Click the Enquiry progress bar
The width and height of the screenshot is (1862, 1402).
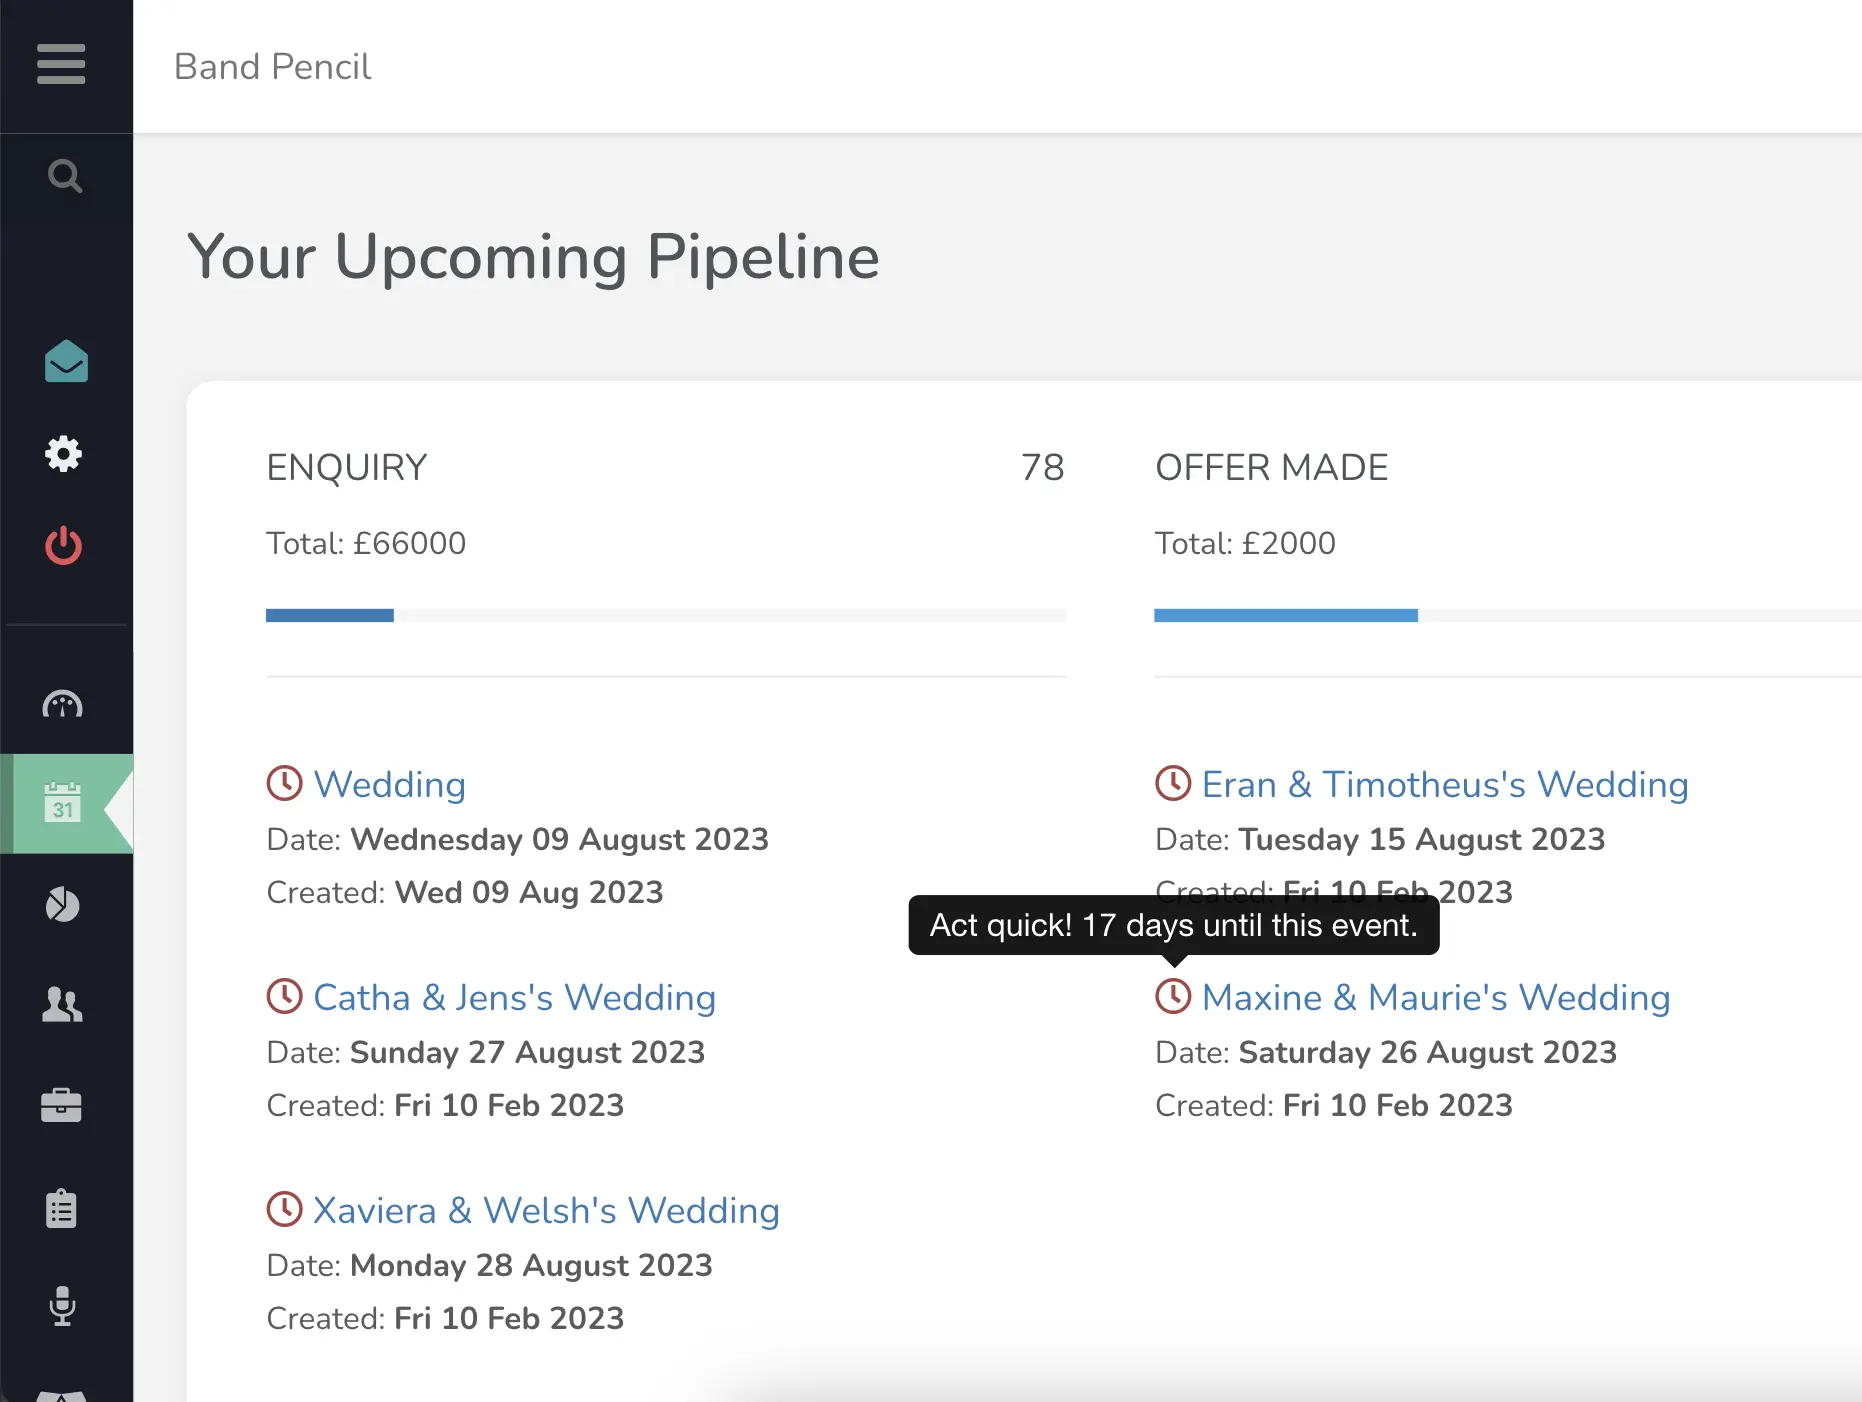666,616
